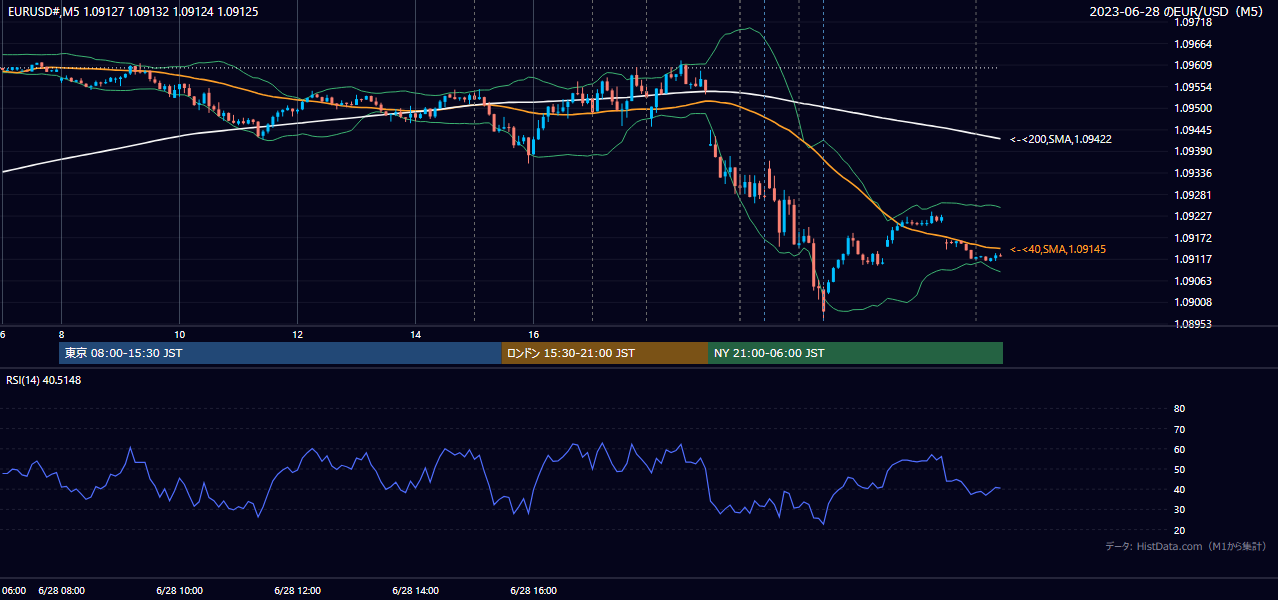Image resolution: width=1278 pixels, height=600 pixels.
Task: Click price axis value 1.09390
Action: tap(1193, 151)
